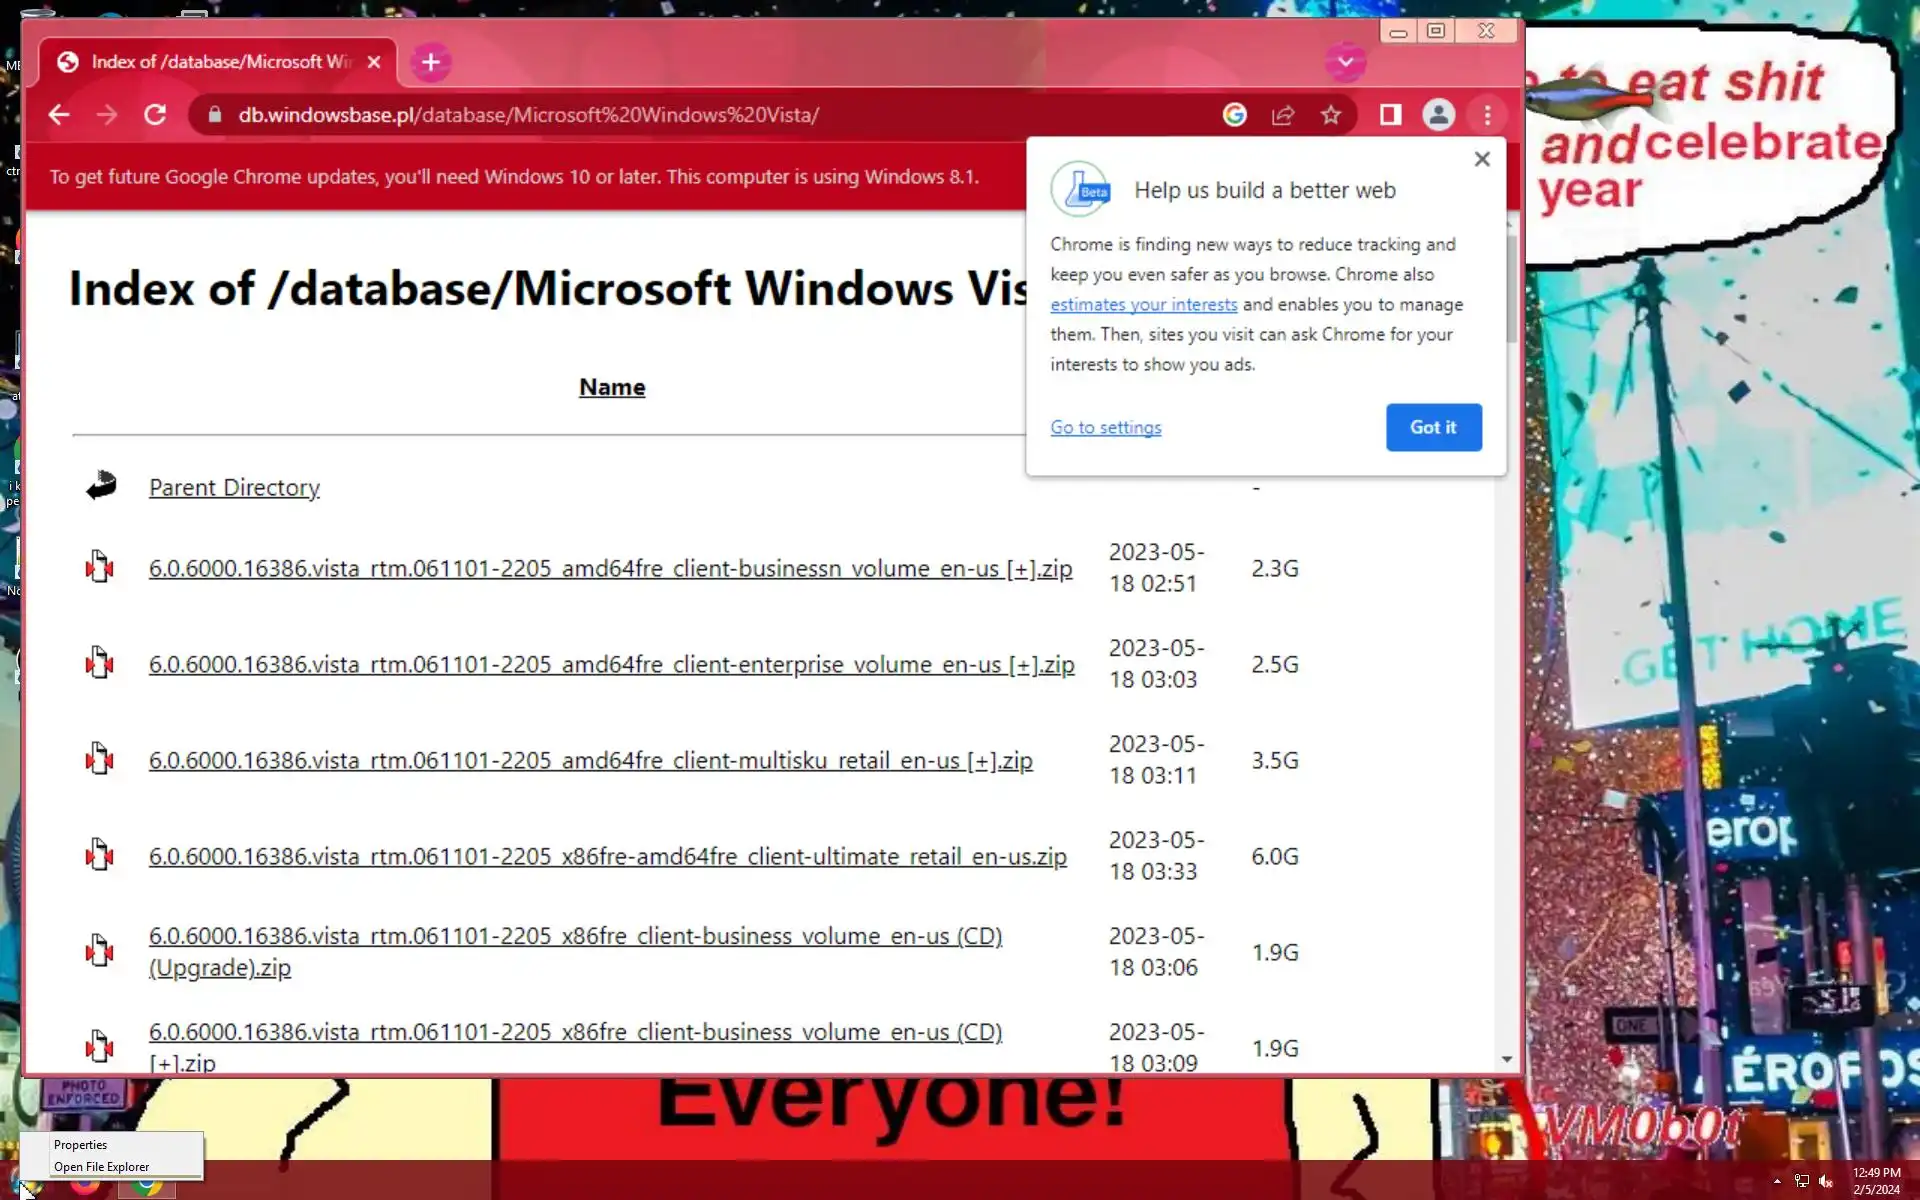Follow the estimates your interests link

tap(1143, 304)
